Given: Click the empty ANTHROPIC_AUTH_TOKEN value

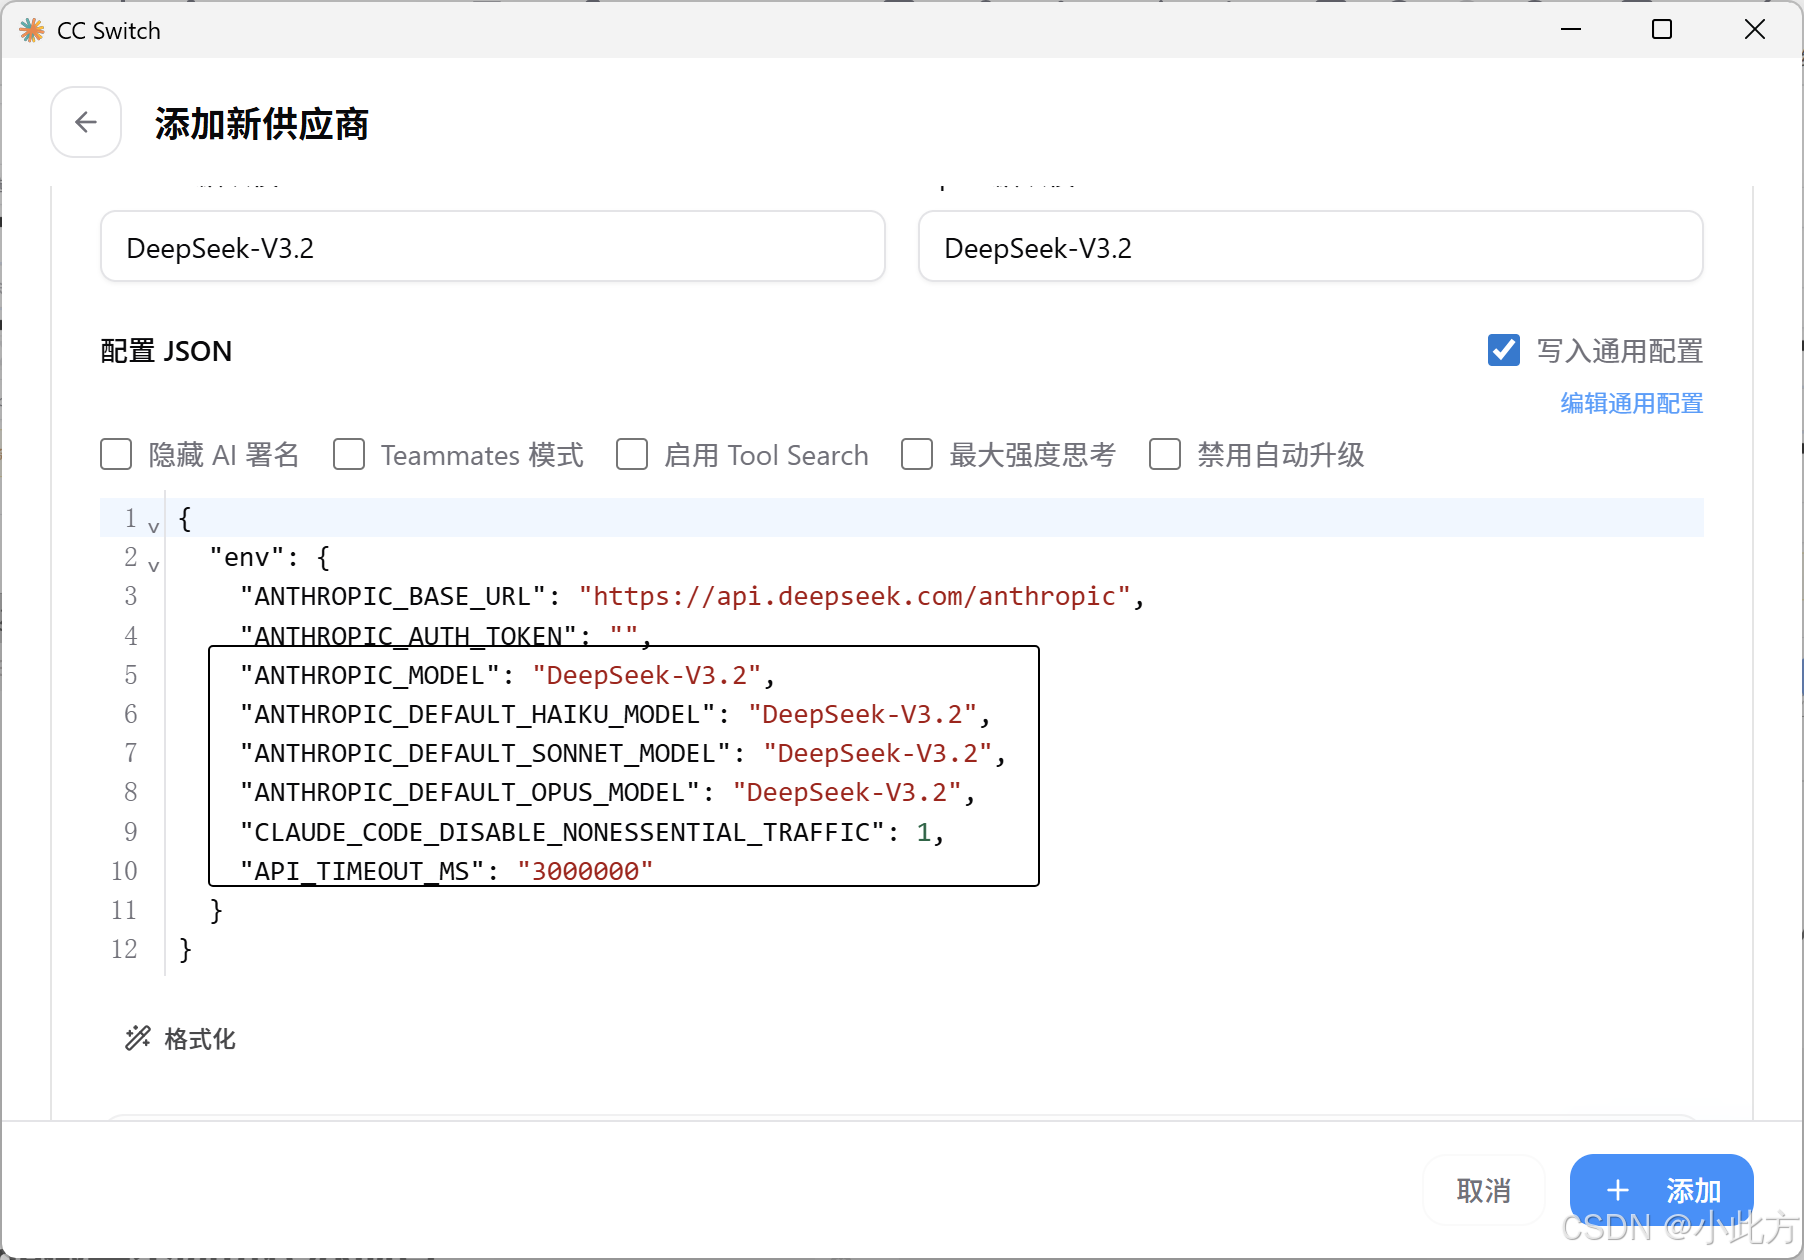Looking at the screenshot, I should pos(624,635).
